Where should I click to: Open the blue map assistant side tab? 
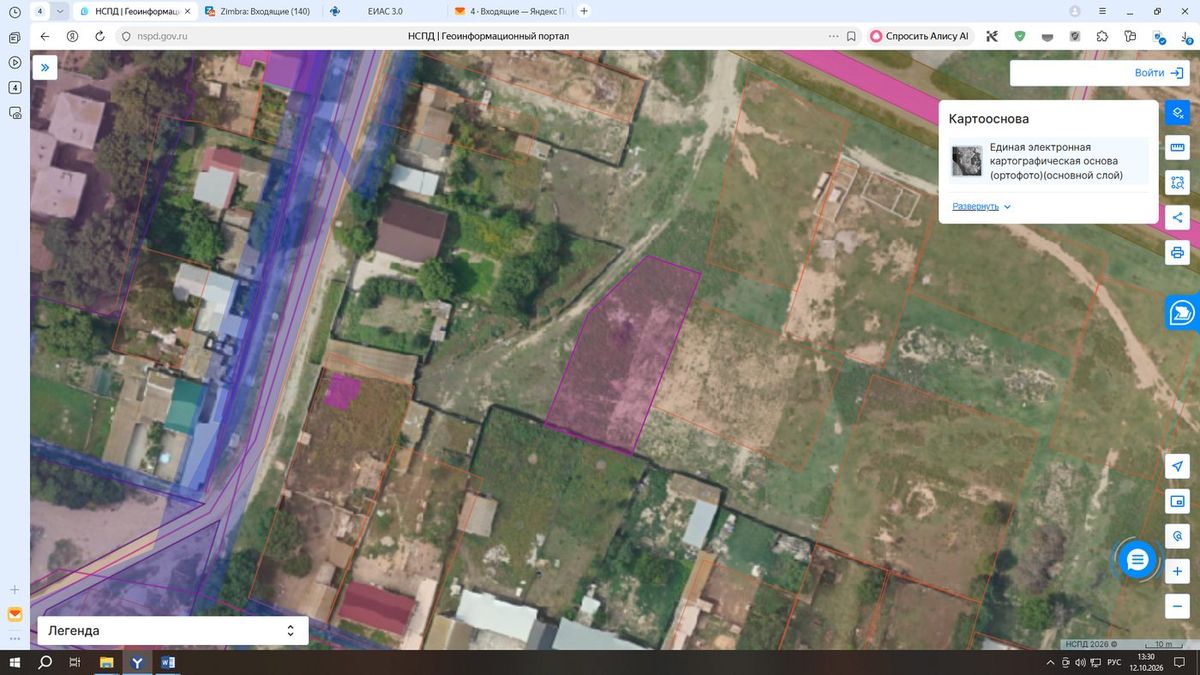point(1182,312)
